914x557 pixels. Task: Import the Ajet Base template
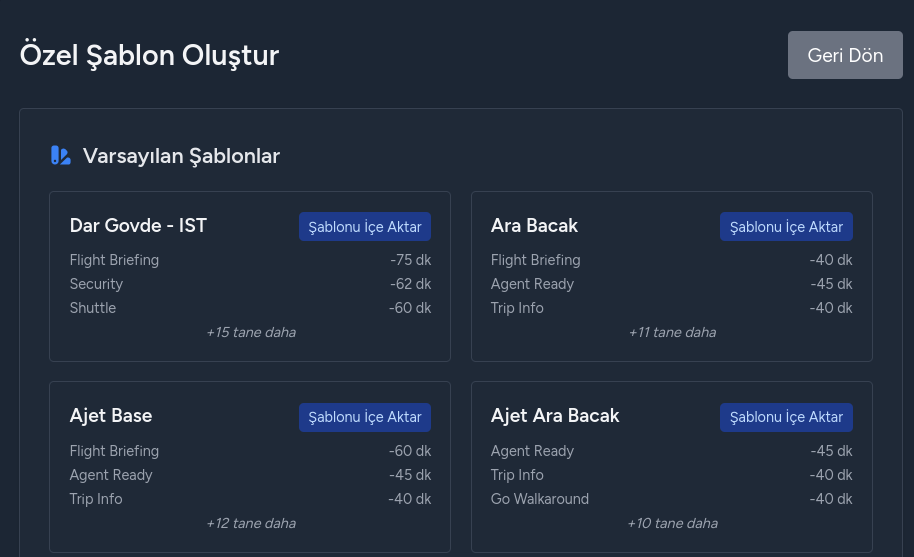coord(364,417)
